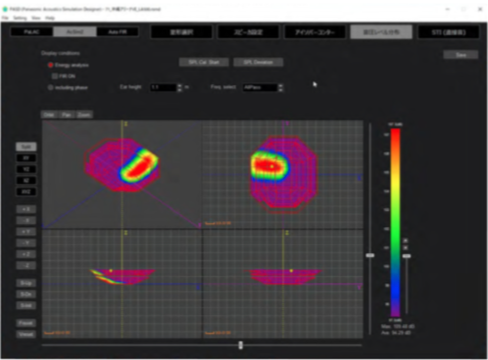Start the SPL Cal Start calculation
This screenshot has width=488, height=360.
click(x=204, y=62)
